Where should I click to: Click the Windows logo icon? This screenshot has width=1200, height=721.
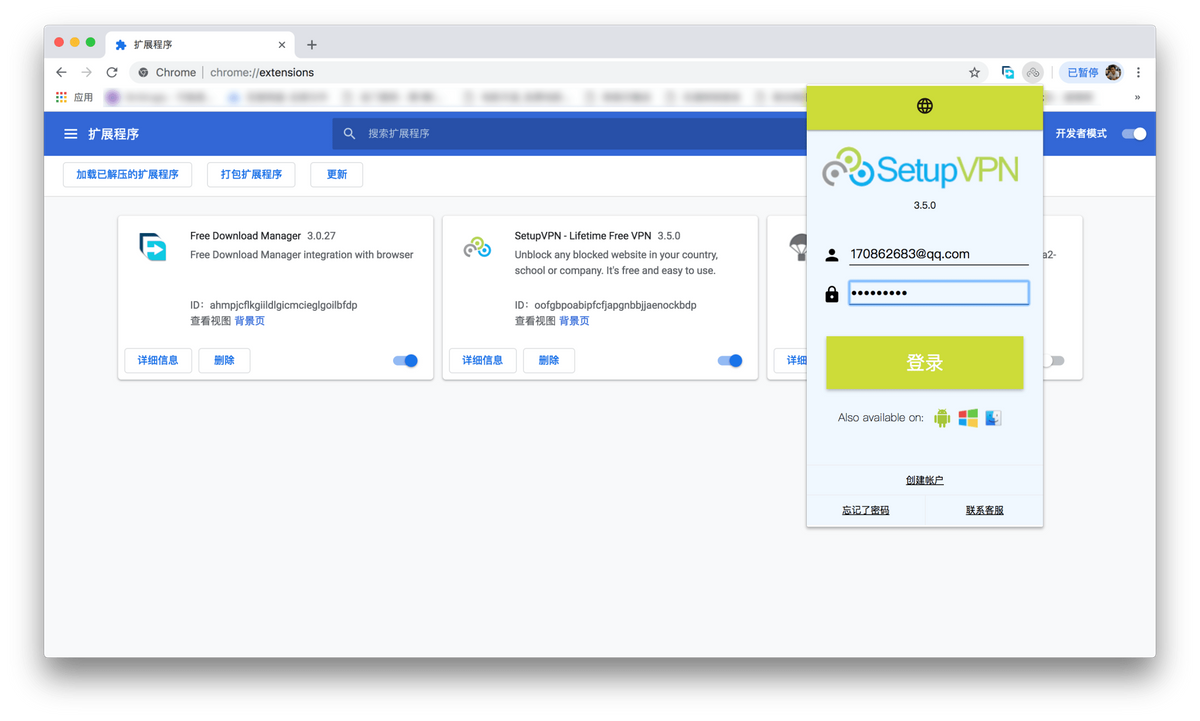[x=968, y=418]
